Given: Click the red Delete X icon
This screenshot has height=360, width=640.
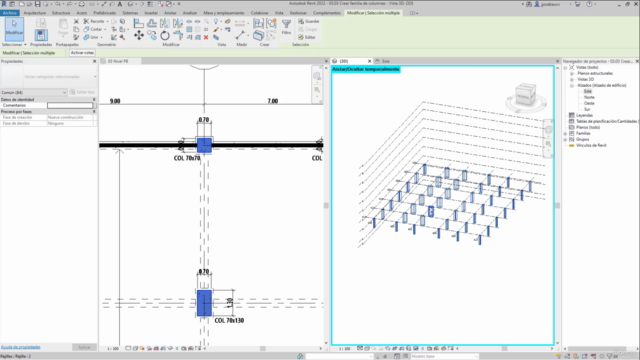Looking at the screenshot, I should (x=206, y=37).
